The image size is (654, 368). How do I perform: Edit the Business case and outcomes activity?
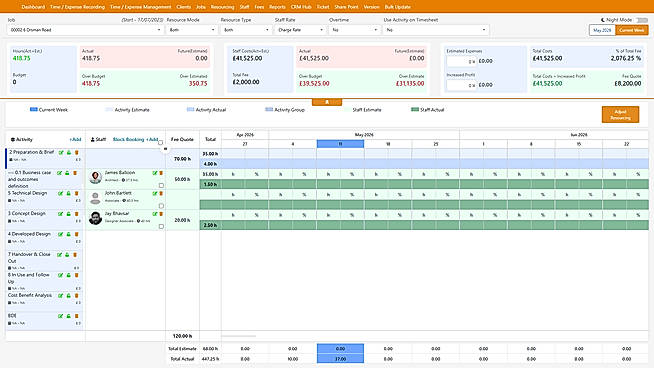point(60,173)
